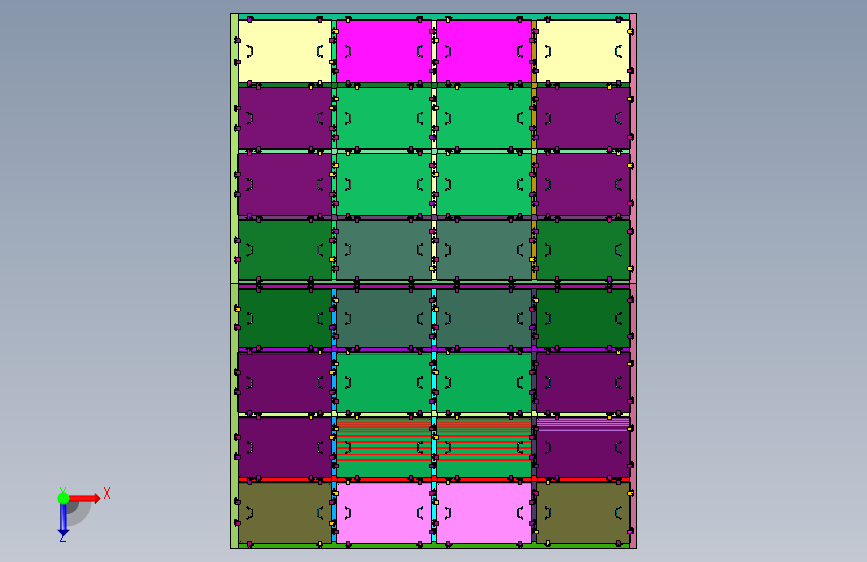Pick the purple panel with light violet stripes
Screen dimensions: 867x562
[583, 447]
